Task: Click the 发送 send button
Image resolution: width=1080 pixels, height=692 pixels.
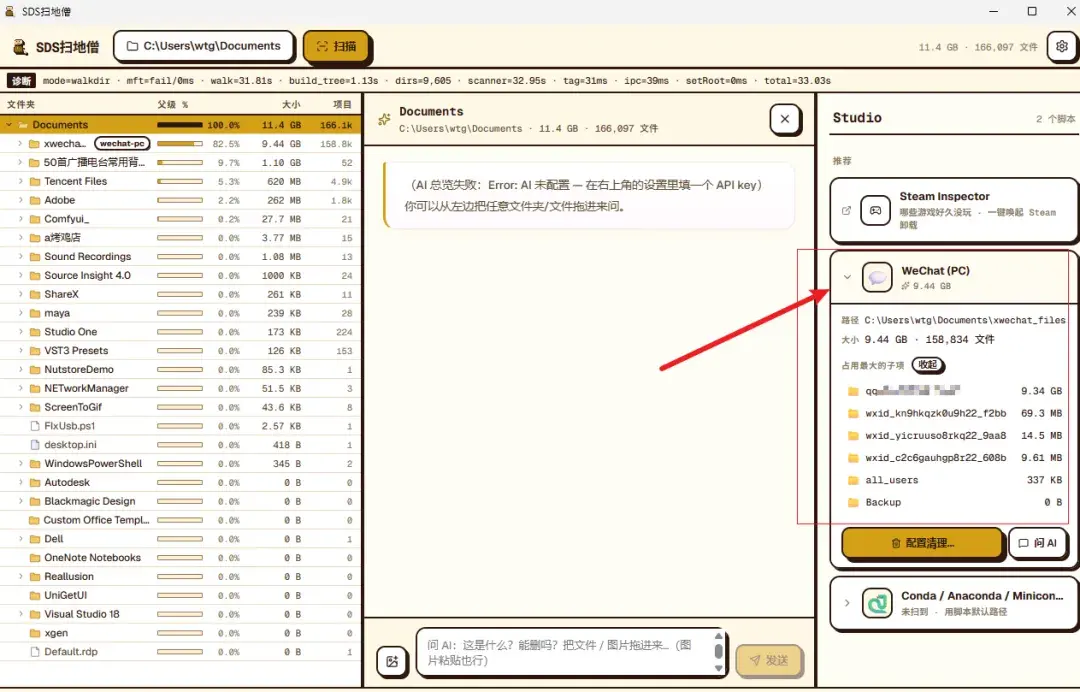Action: pos(769,660)
